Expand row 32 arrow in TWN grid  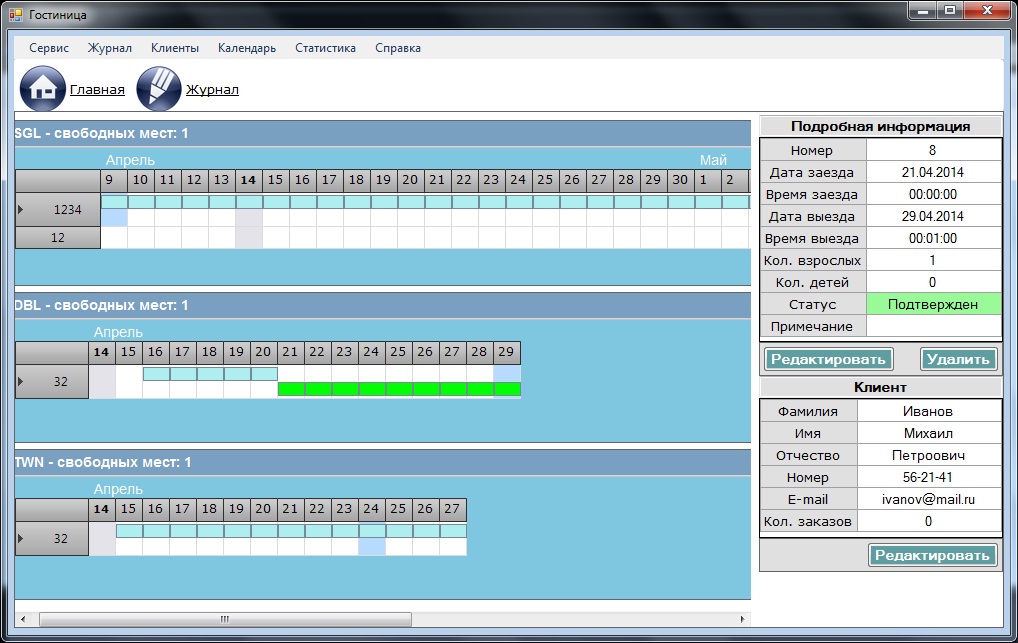click(x=20, y=538)
